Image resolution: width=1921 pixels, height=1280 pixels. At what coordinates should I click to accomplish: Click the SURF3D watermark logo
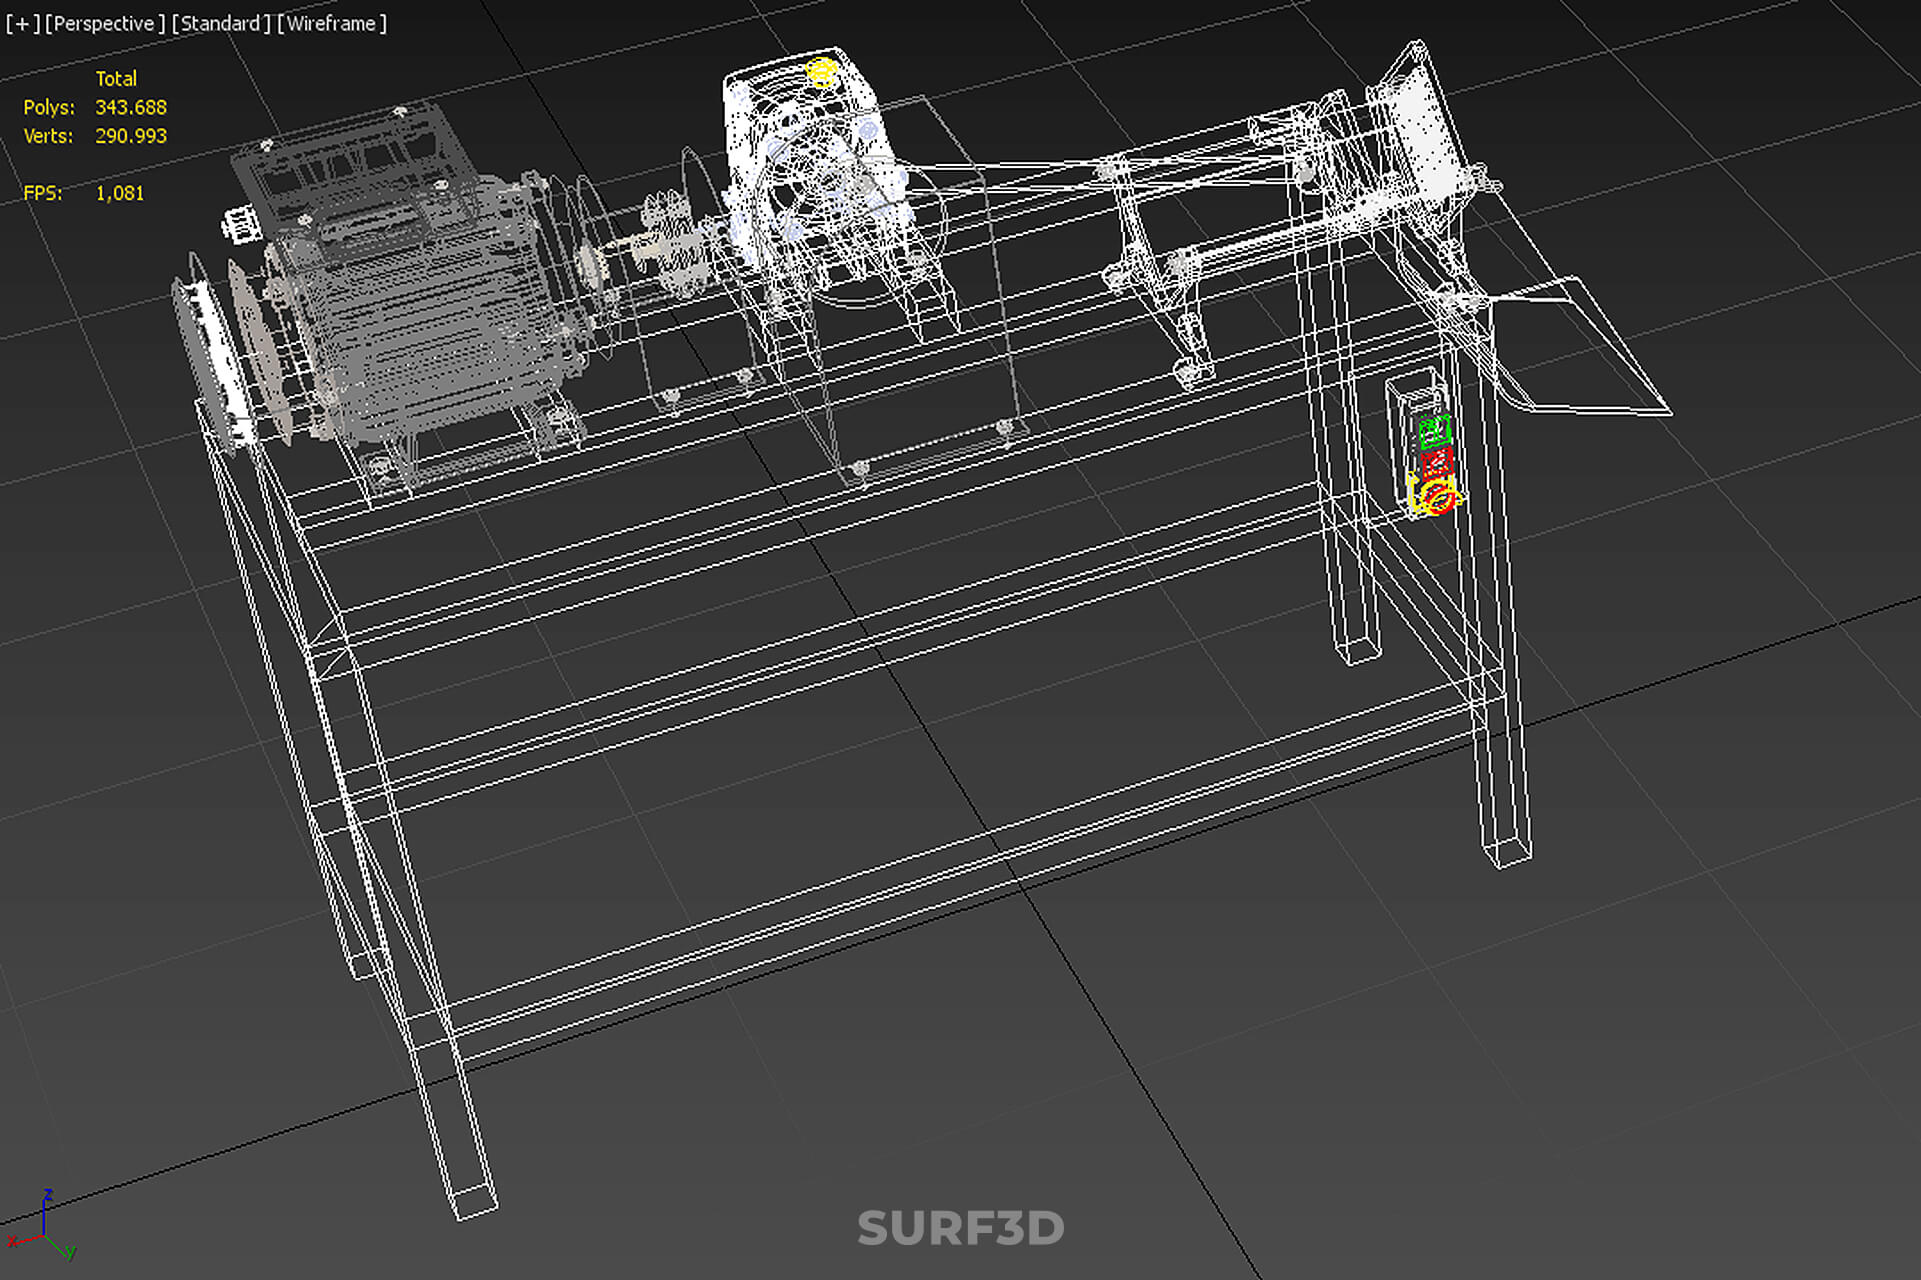(x=961, y=1229)
